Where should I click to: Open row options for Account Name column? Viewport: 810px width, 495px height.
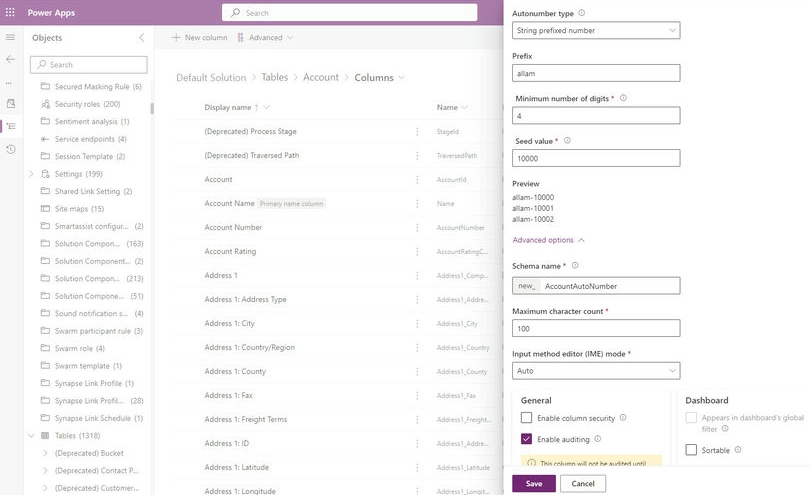point(417,204)
